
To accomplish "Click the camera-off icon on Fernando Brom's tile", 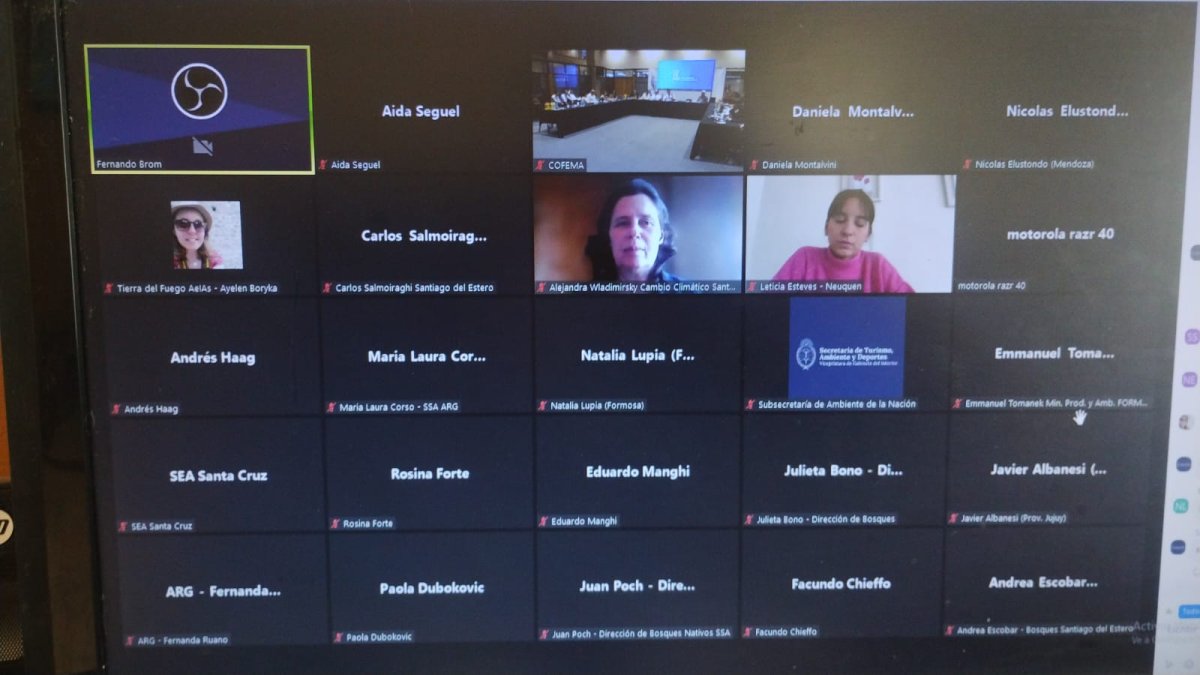I will coord(202,147).
